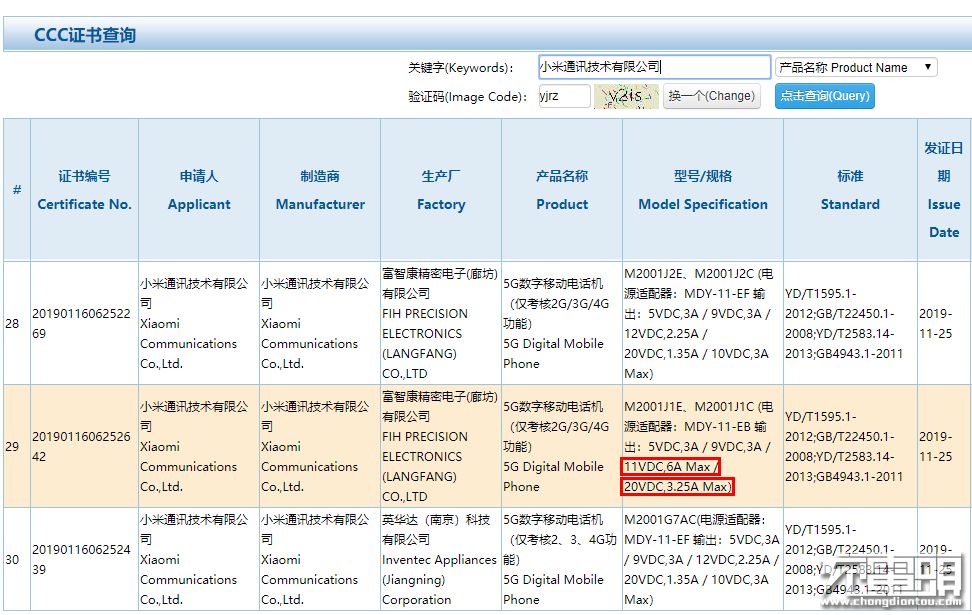Click the Issue Date column header
The height and width of the screenshot is (615, 972).
click(x=944, y=190)
